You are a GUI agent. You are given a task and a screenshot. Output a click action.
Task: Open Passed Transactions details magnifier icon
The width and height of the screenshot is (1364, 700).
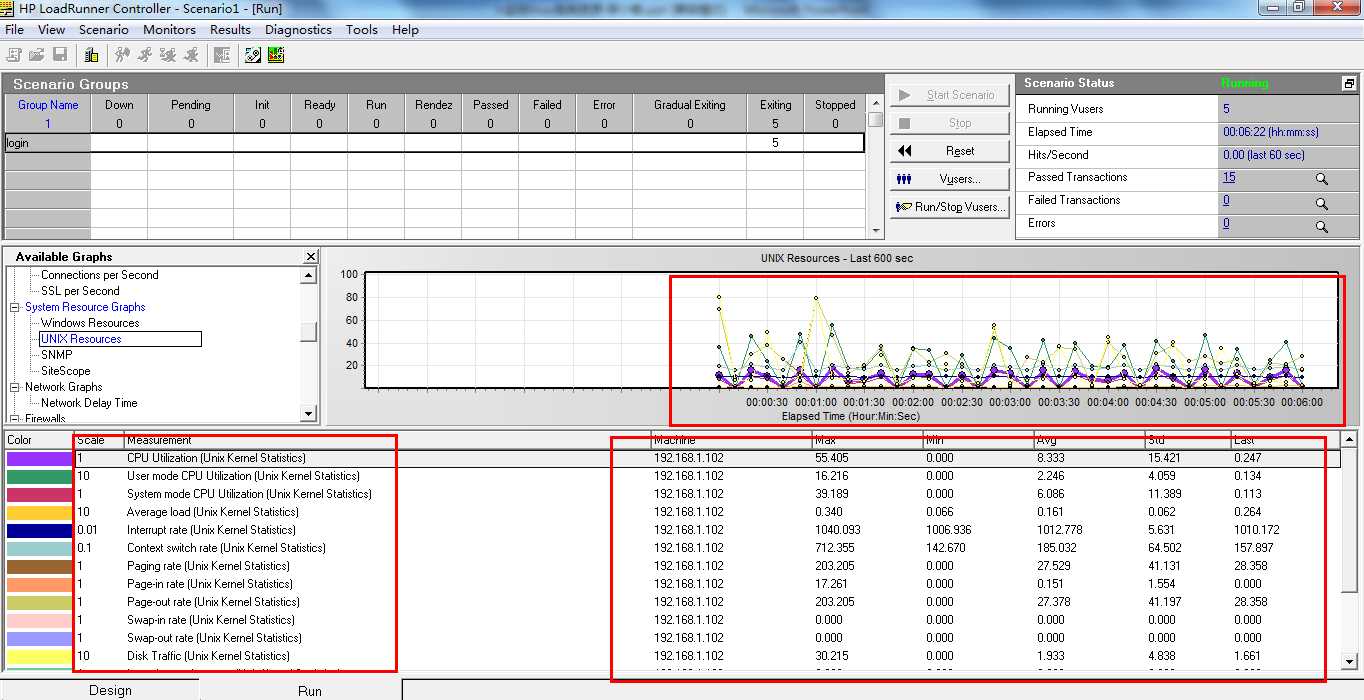1322,179
